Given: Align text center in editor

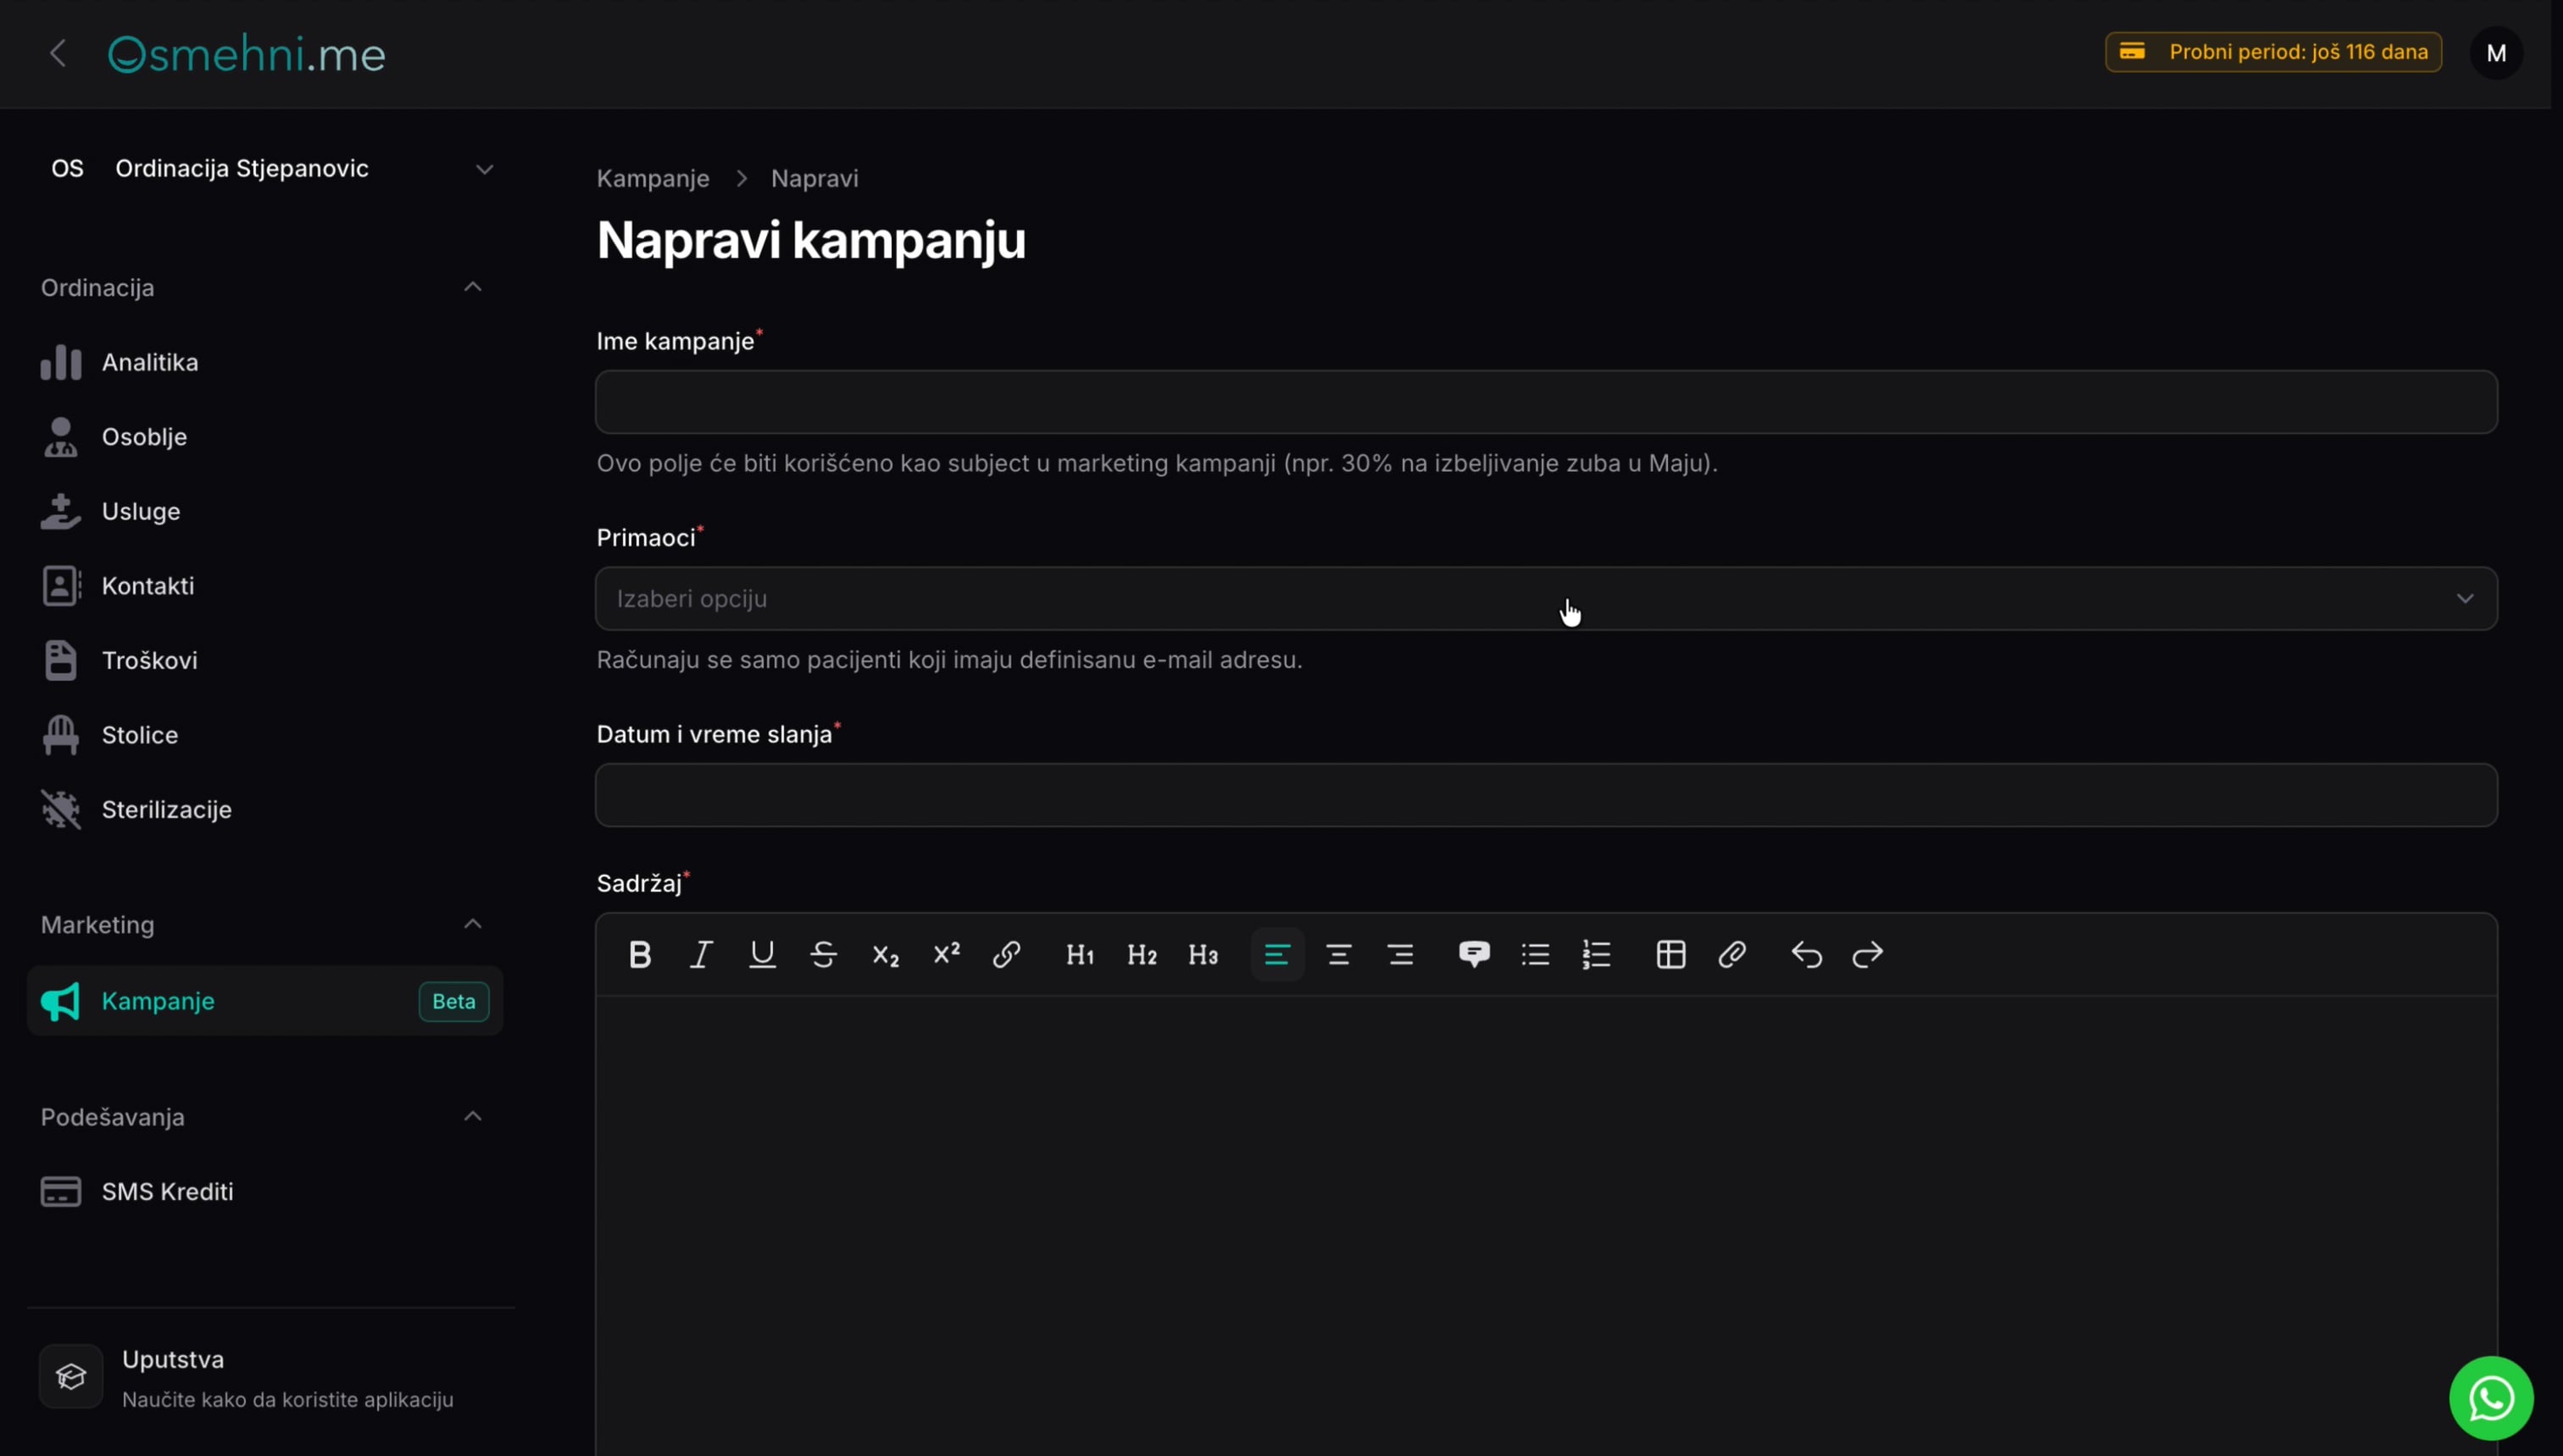Looking at the screenshot, I should [1339, 955].
